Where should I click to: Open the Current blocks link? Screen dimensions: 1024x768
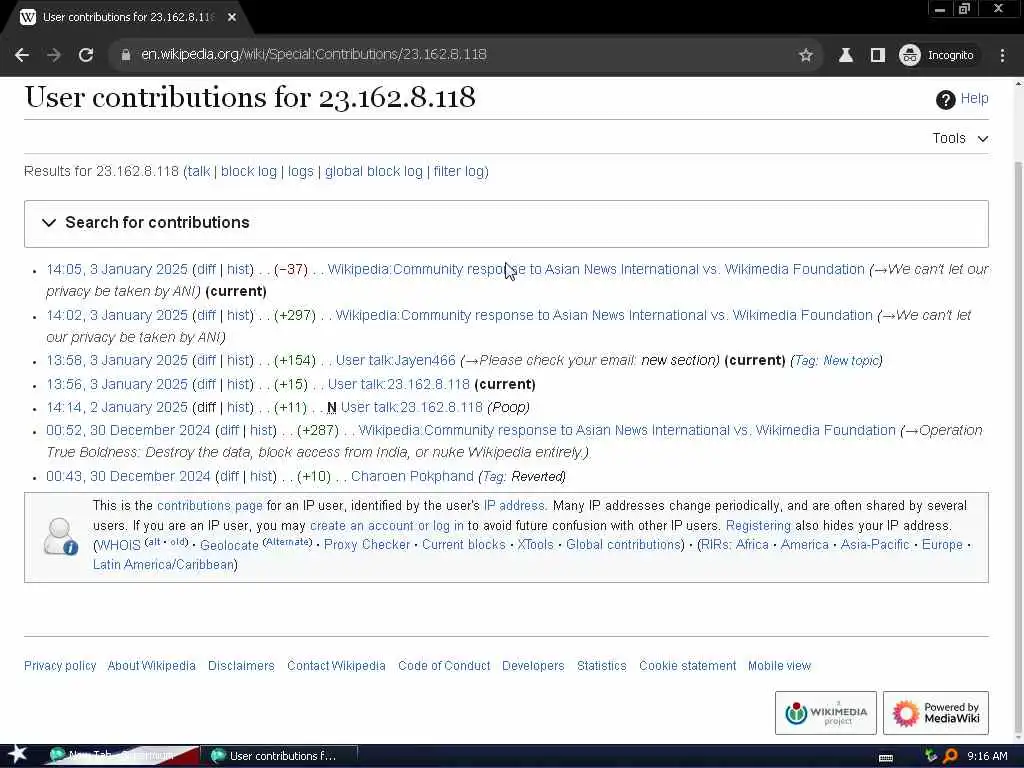[x=464, y=545]
